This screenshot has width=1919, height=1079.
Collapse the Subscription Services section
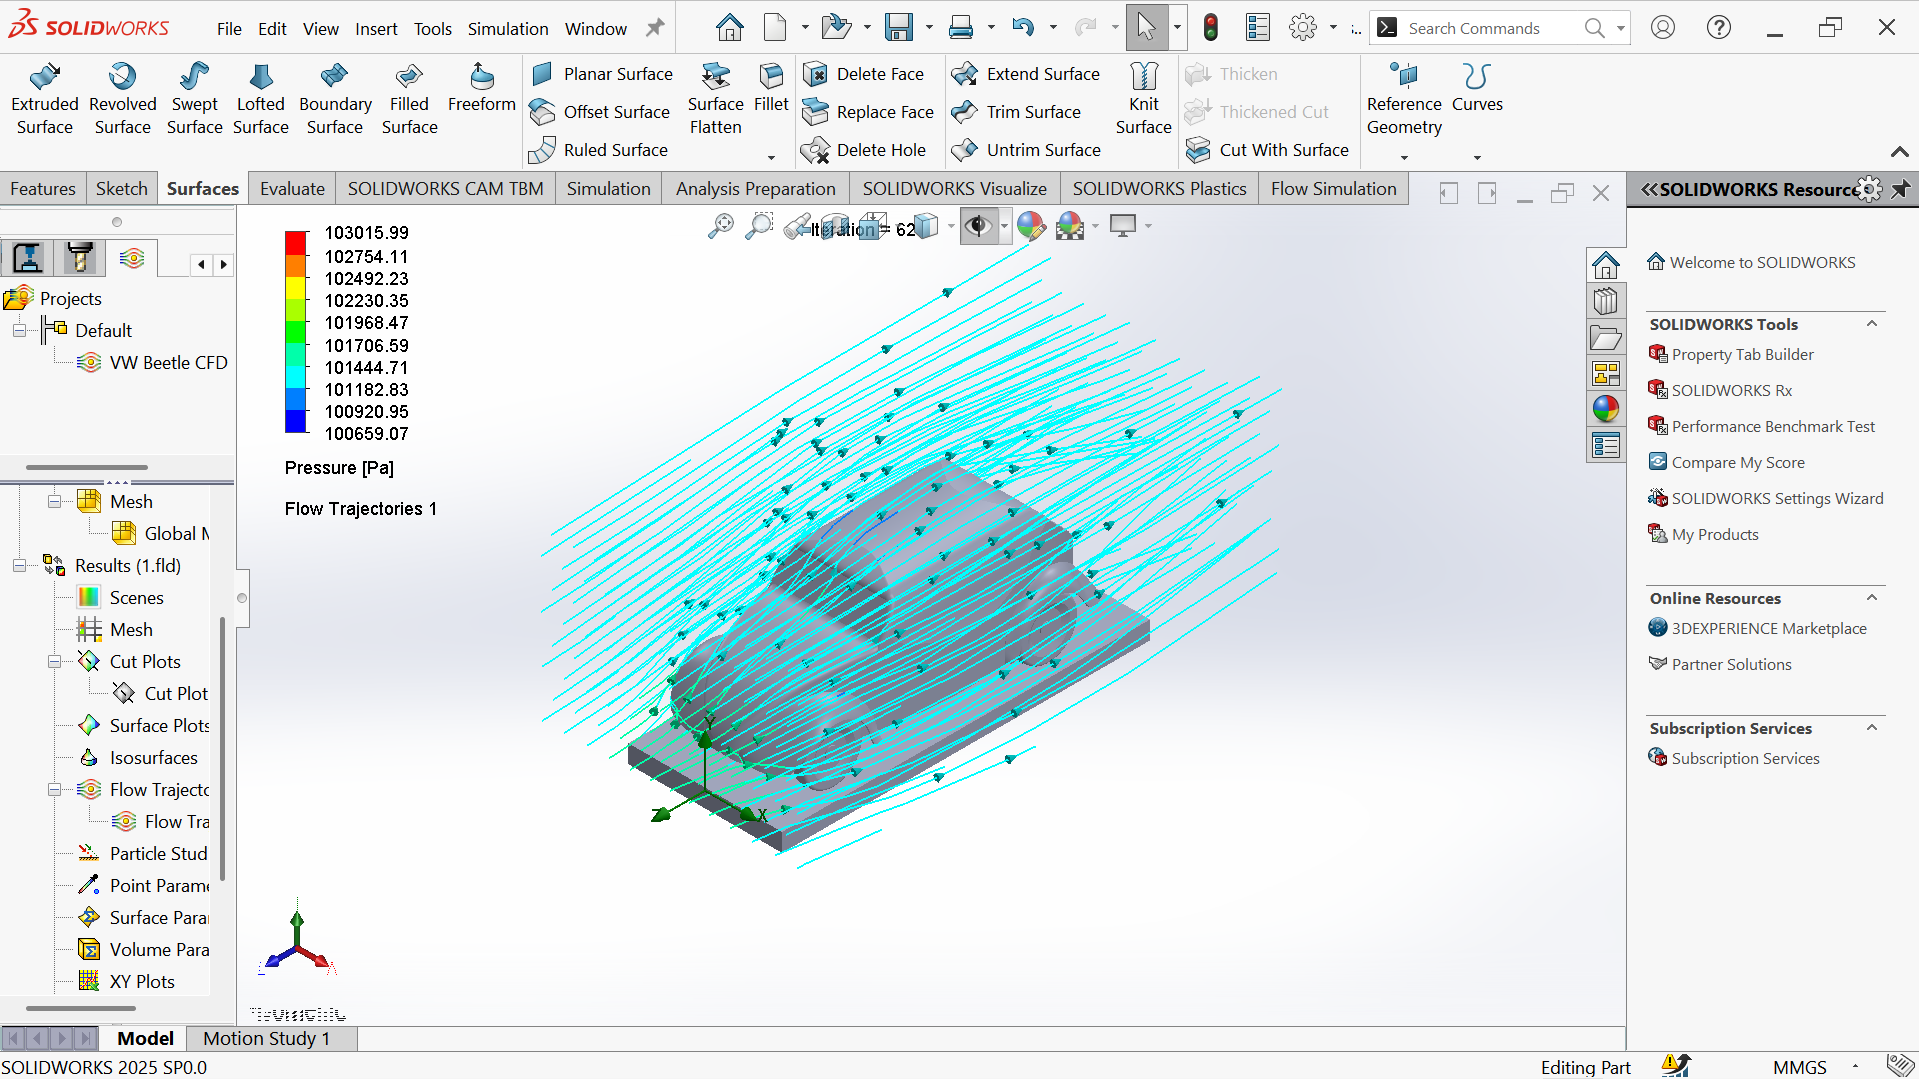tap(1872, 728)
